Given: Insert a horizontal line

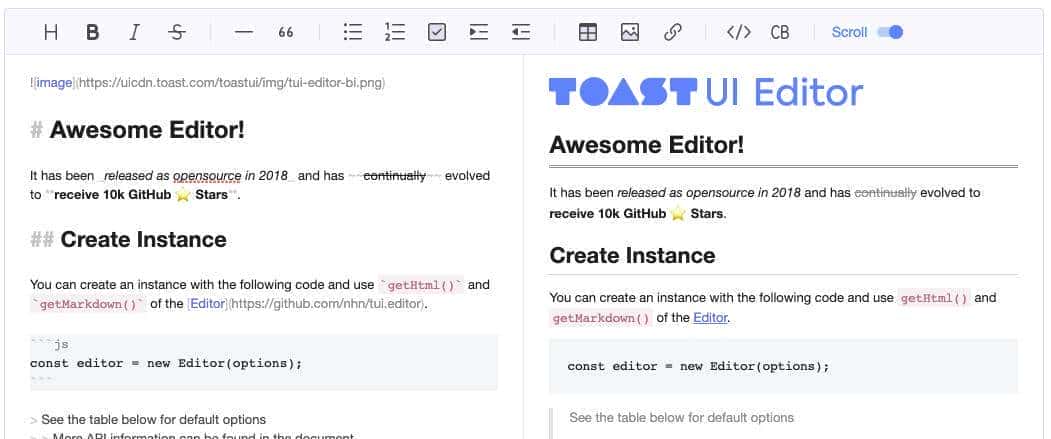Looking at the screenshot, I should [243, 32].
